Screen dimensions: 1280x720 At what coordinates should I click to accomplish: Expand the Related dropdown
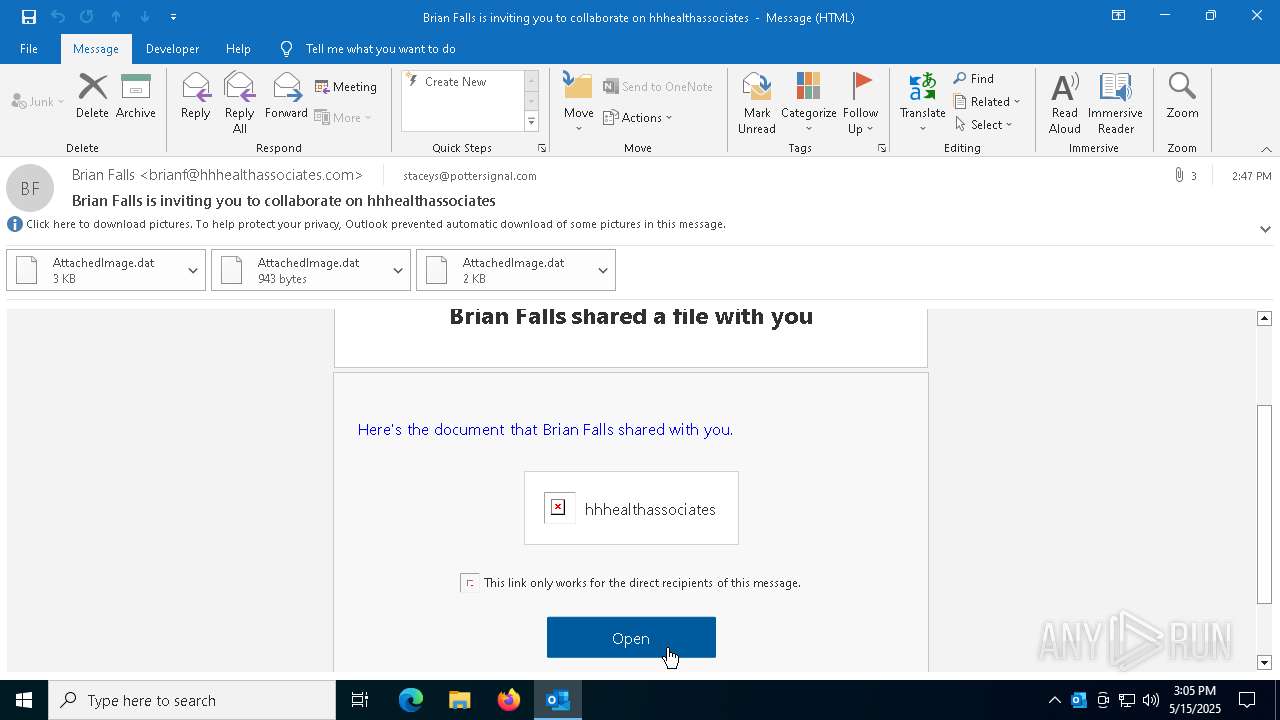(x=987, y=102)
